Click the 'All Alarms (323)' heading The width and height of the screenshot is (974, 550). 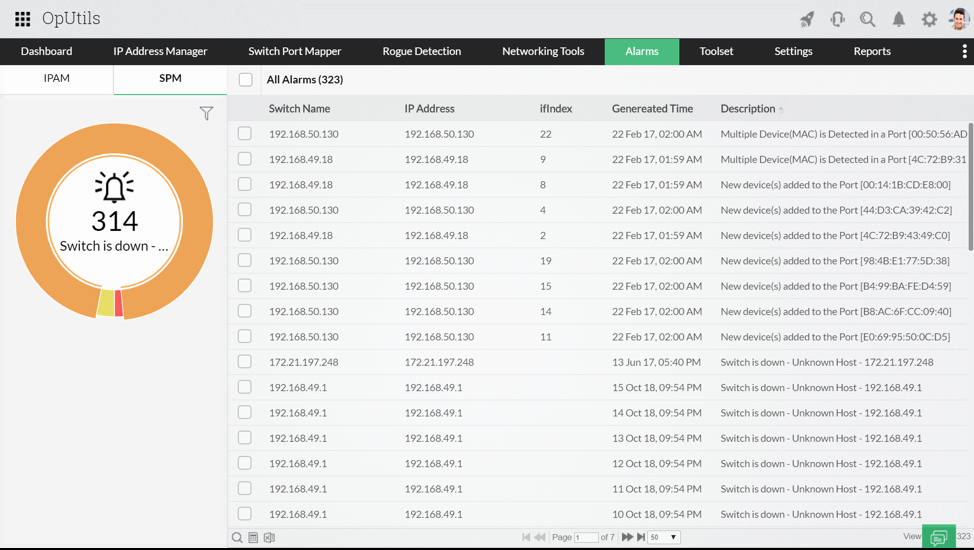(304, 80)
